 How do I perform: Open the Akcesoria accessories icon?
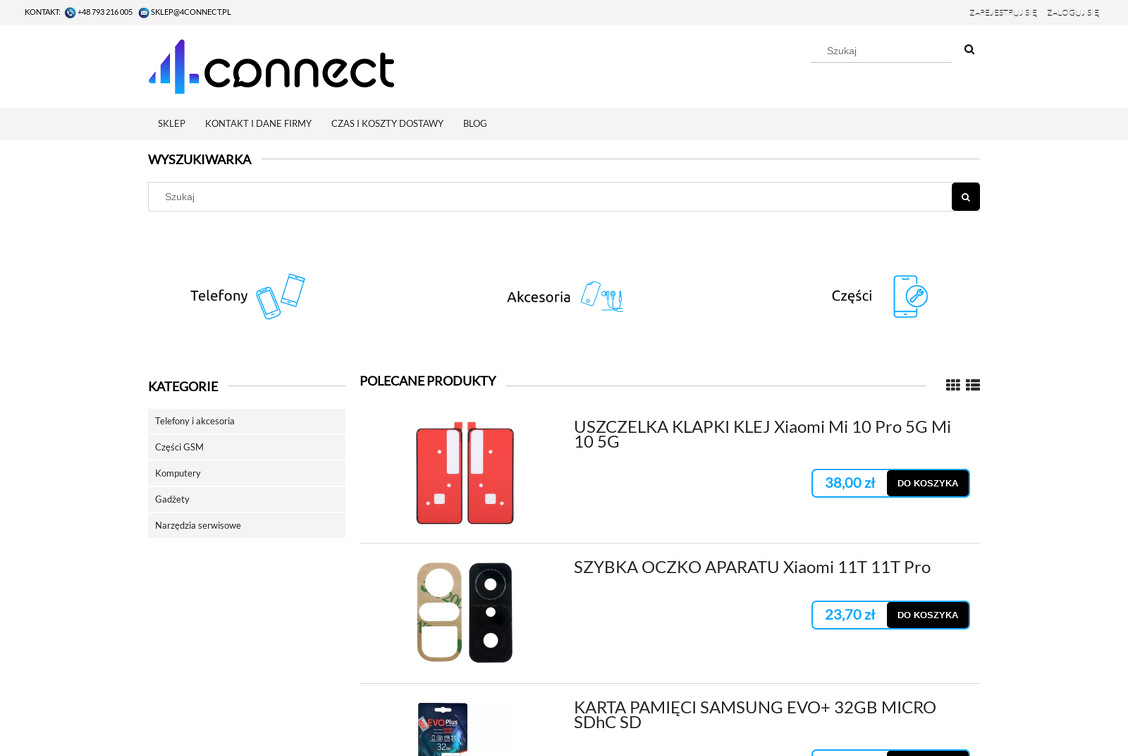[x=602, y=296]
